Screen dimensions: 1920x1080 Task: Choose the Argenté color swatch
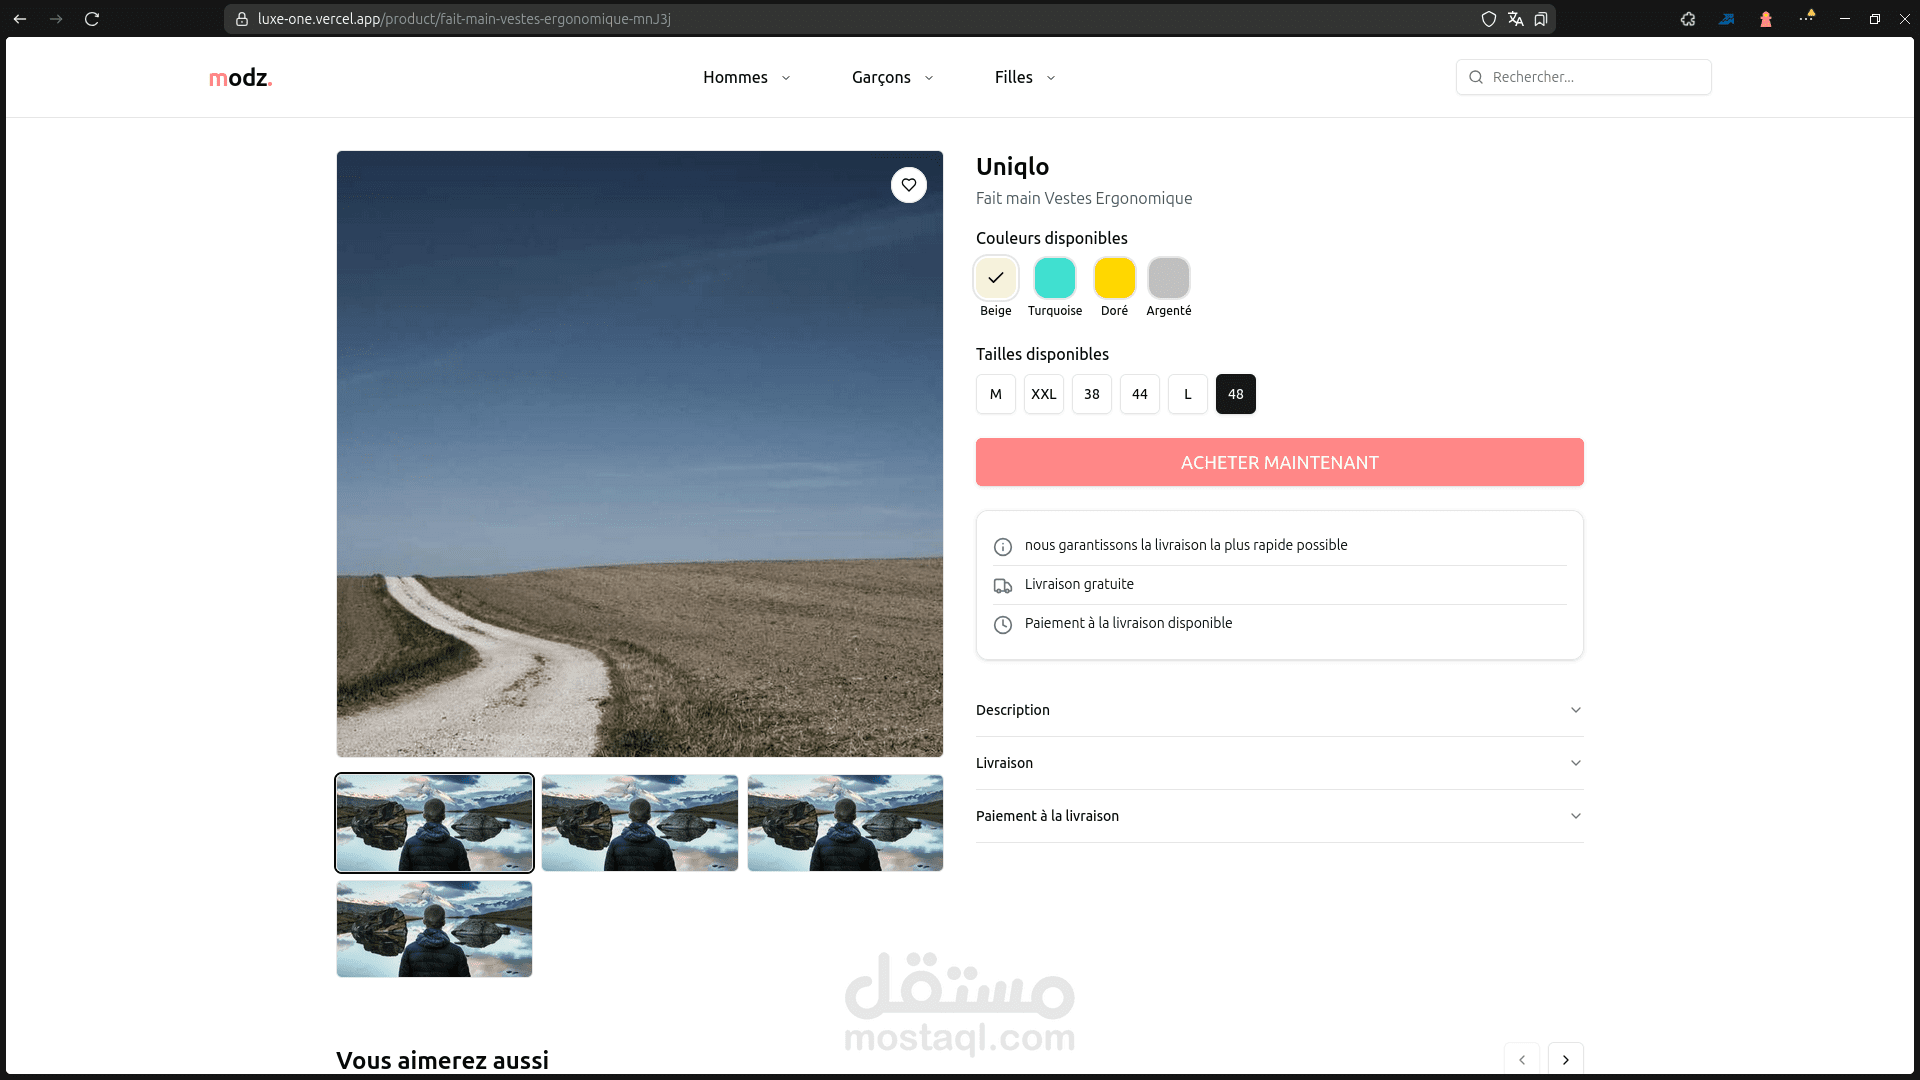pyautogui.click(x=1168, y=278)
